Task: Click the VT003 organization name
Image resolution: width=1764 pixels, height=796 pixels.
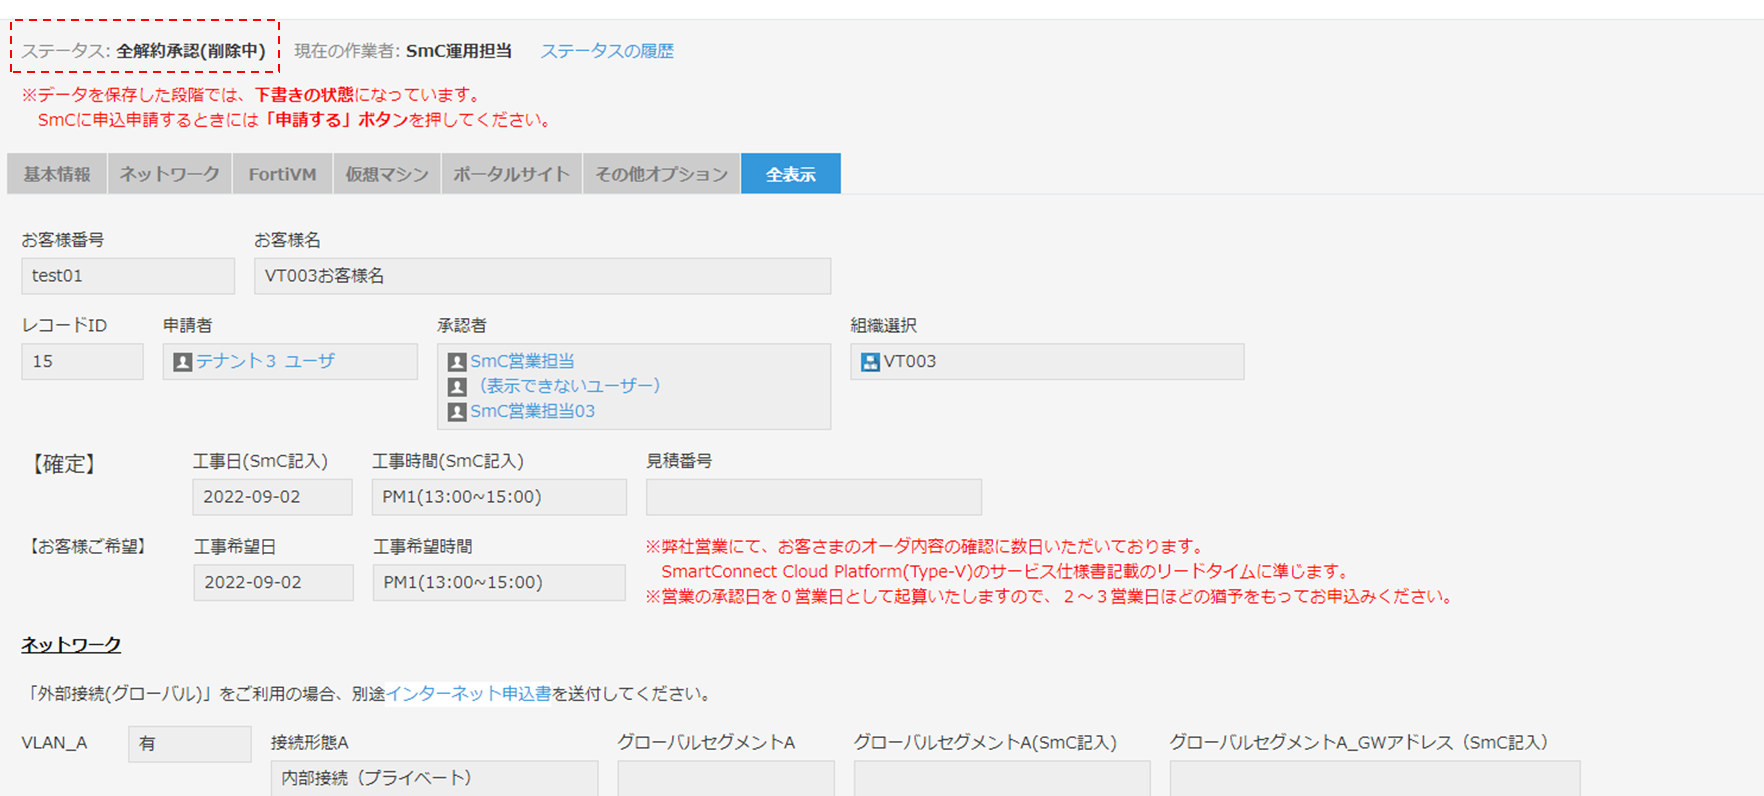Action: (910, 361)
